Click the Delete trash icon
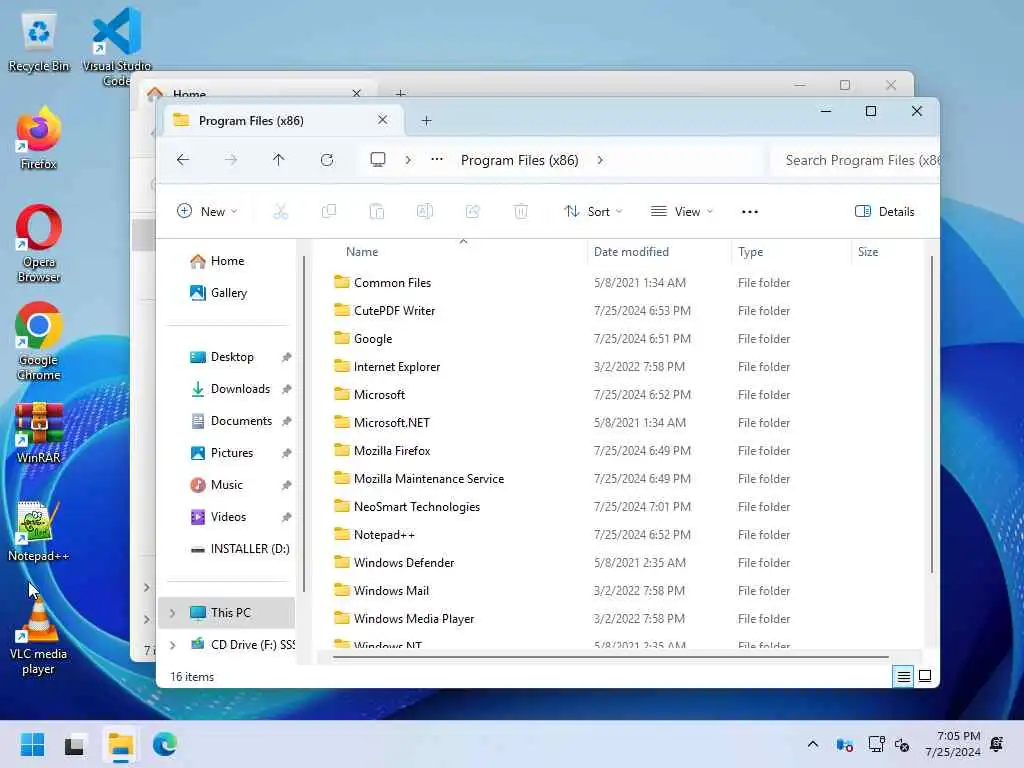This screenshot has width=1024, height=768. (x=520, y=212)
